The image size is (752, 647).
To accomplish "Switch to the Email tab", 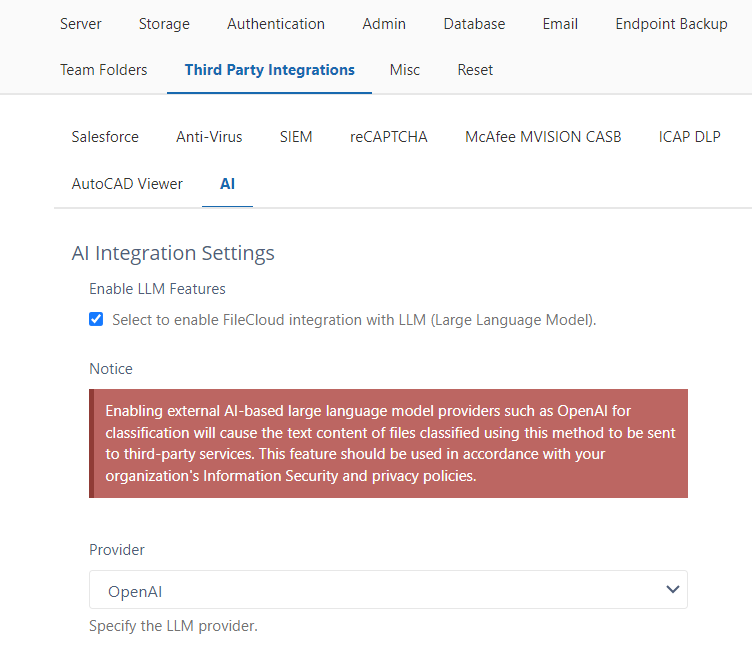I will click(560, 24).
